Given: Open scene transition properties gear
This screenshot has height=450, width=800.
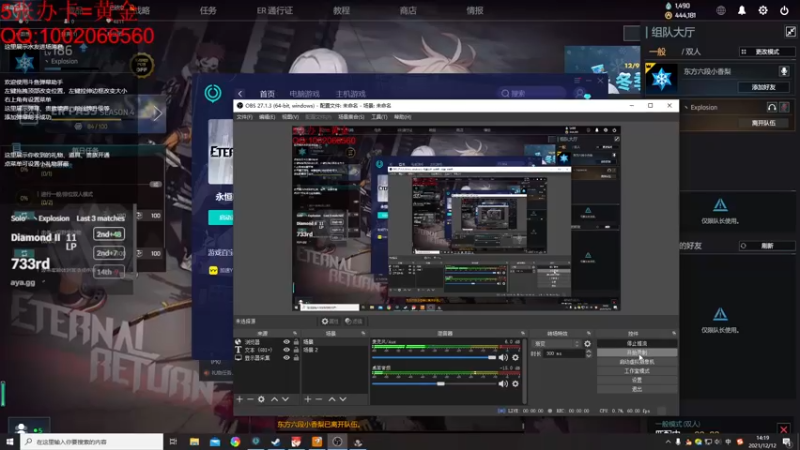Looking at the screenshot, I should (x=587, y=344).
